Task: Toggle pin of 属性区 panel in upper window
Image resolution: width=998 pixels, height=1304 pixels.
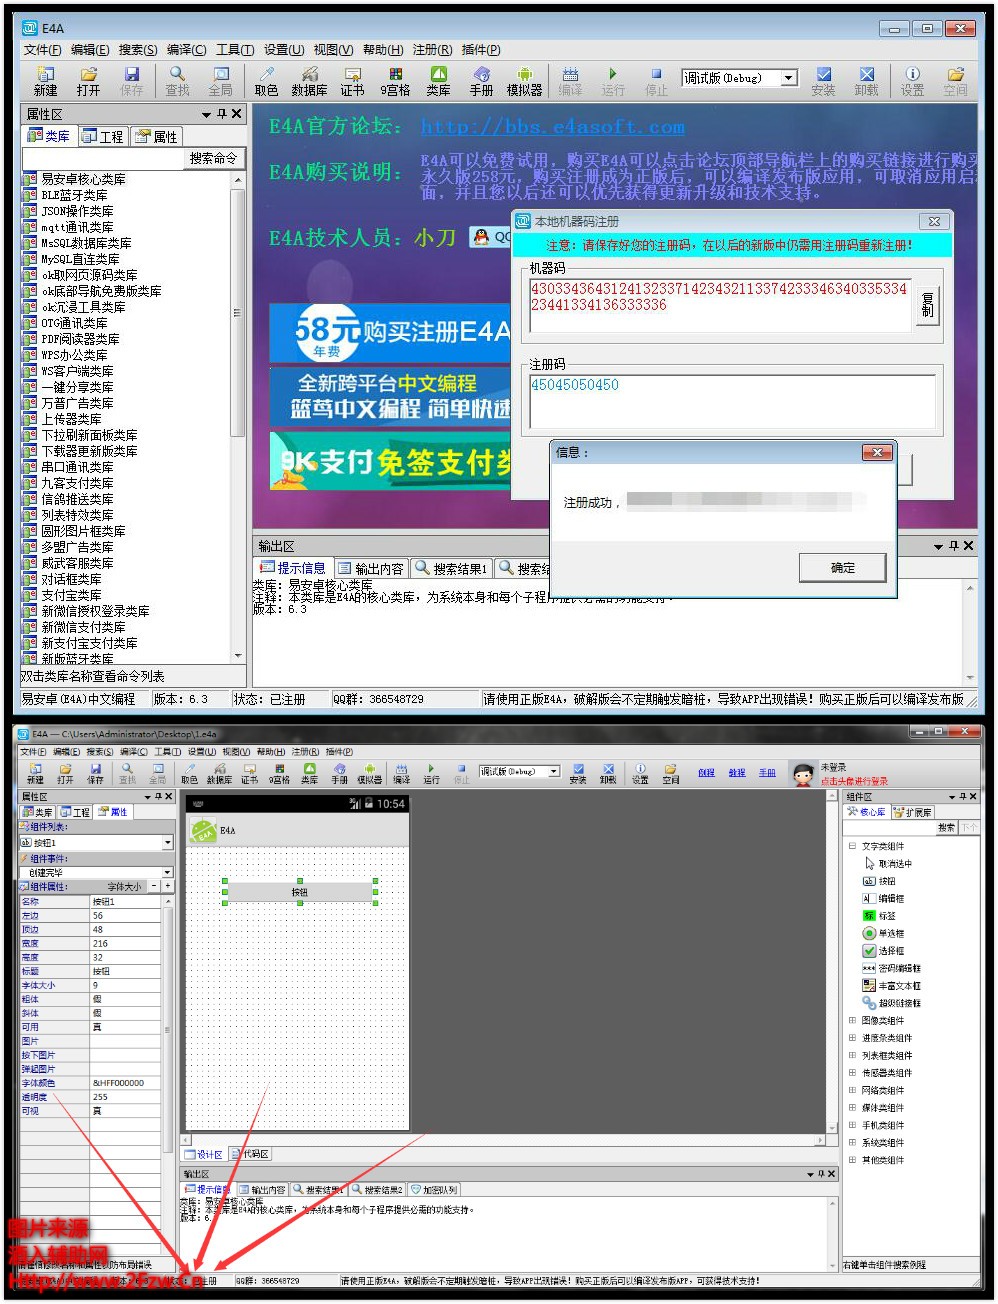Action: (x=222, y=114)
